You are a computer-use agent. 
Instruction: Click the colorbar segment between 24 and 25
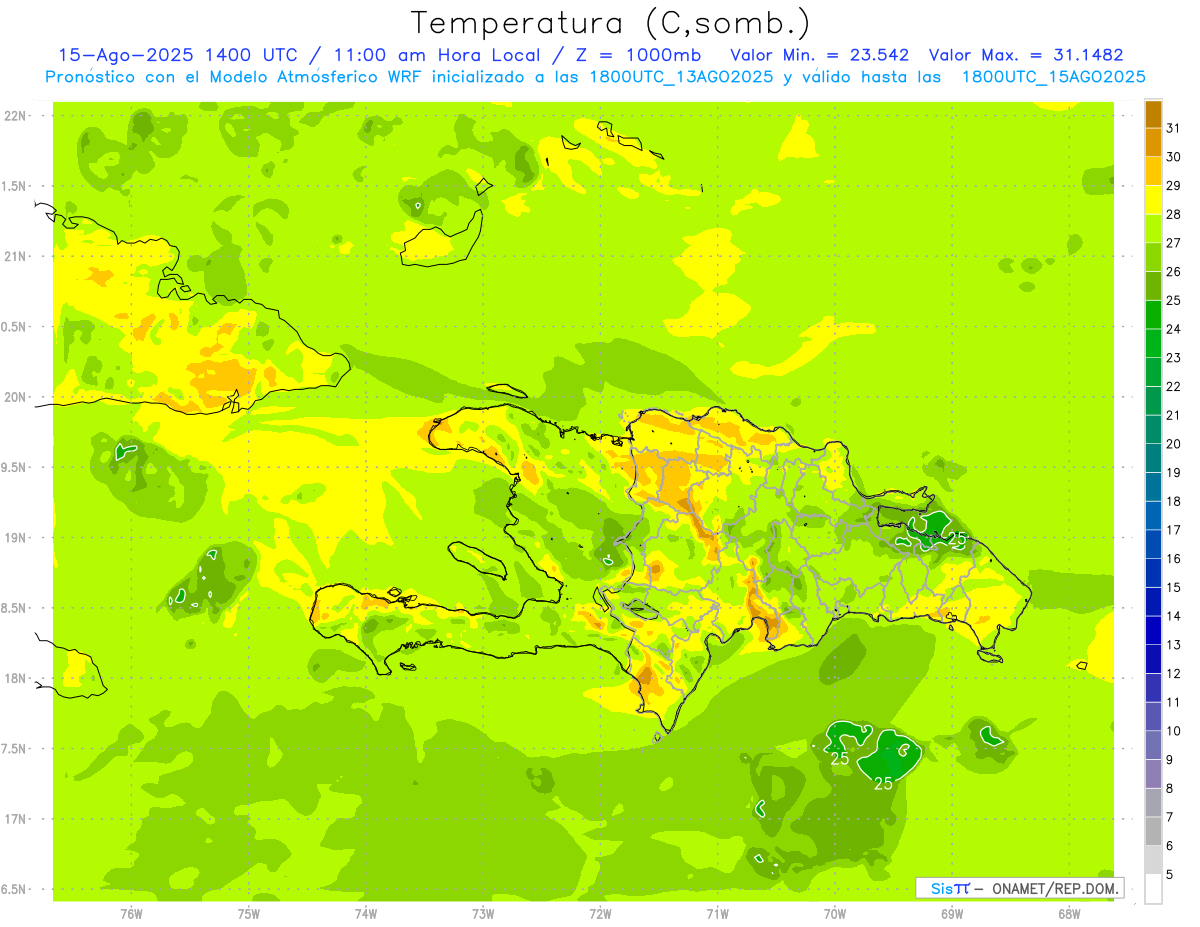(x=1153, y=315)
